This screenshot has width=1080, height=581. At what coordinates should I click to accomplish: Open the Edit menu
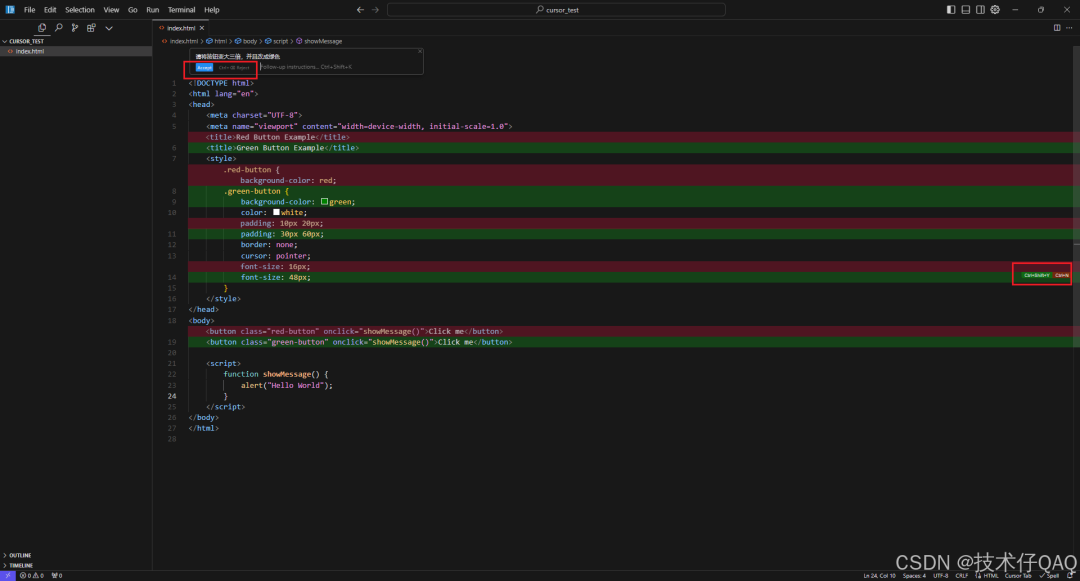click(x=50, y=10)
